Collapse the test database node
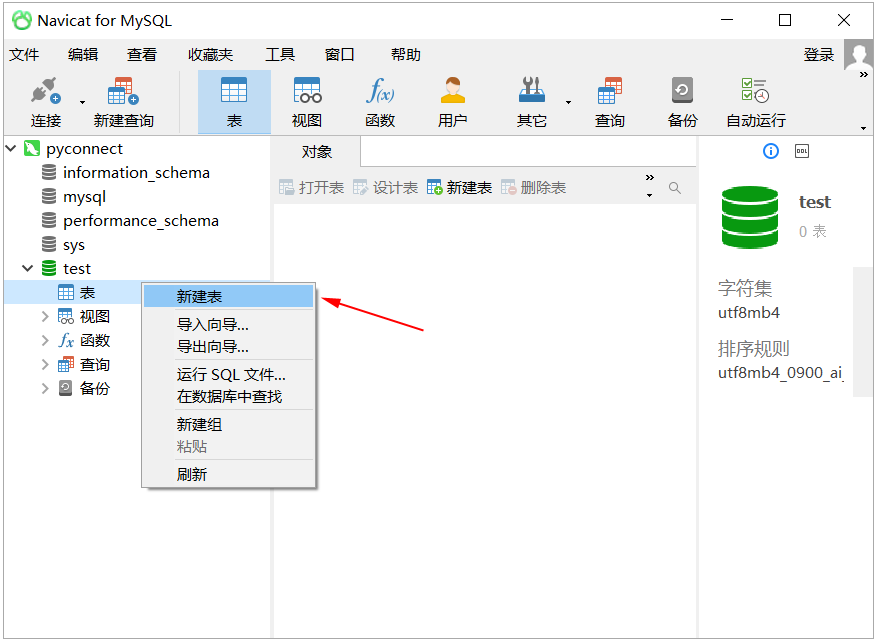The image size is (875, 642). [x=27, y=268]
